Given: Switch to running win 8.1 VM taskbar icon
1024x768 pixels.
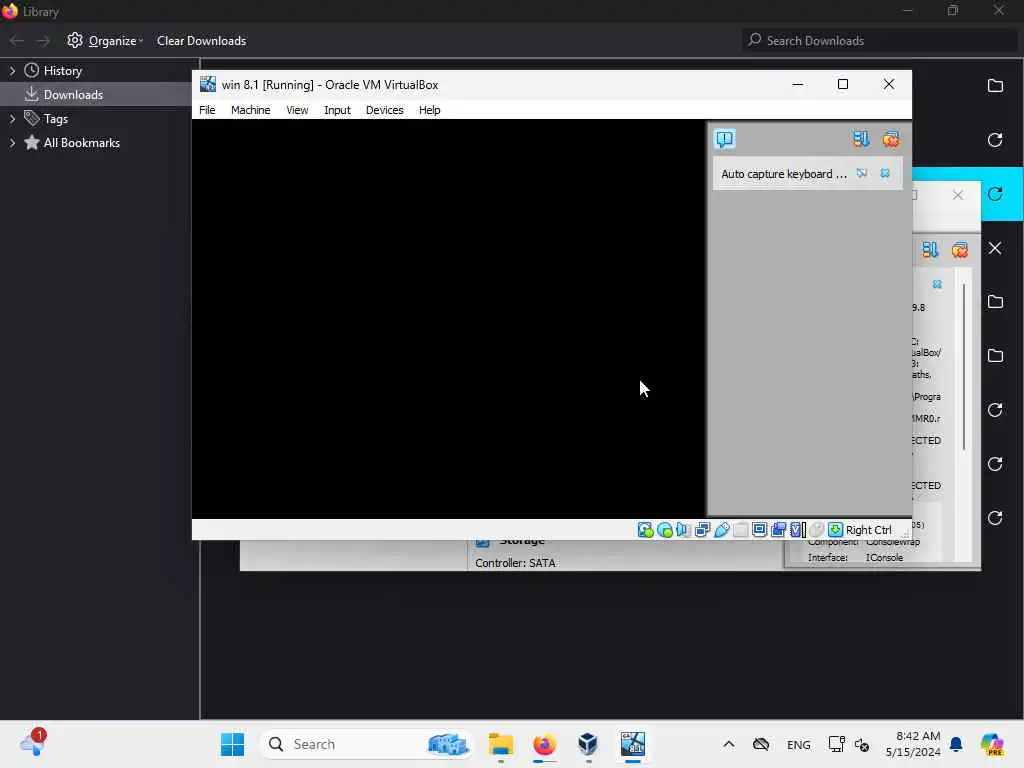Looking at the screenshot, I should (632, 744).
